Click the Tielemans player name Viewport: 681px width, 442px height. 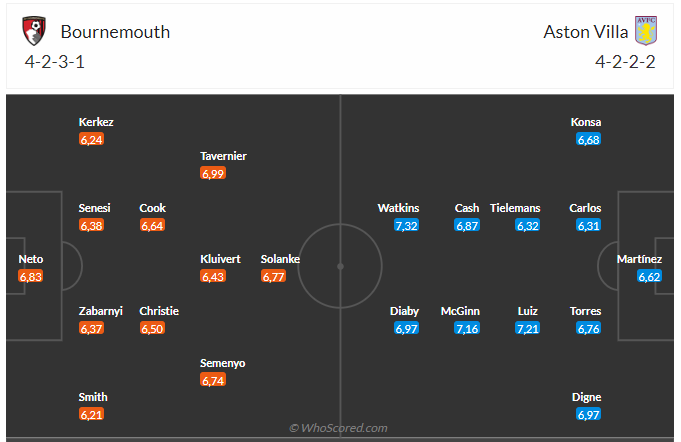[515, 208]
